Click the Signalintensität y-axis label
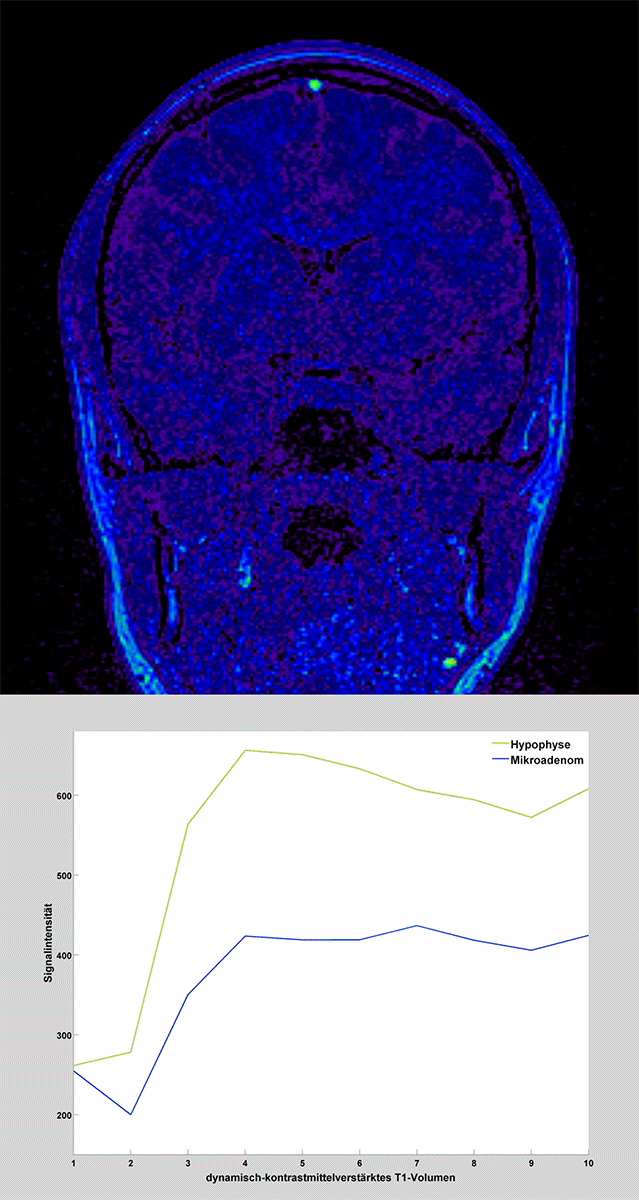The image size is (639, 1200). (48, 944)
